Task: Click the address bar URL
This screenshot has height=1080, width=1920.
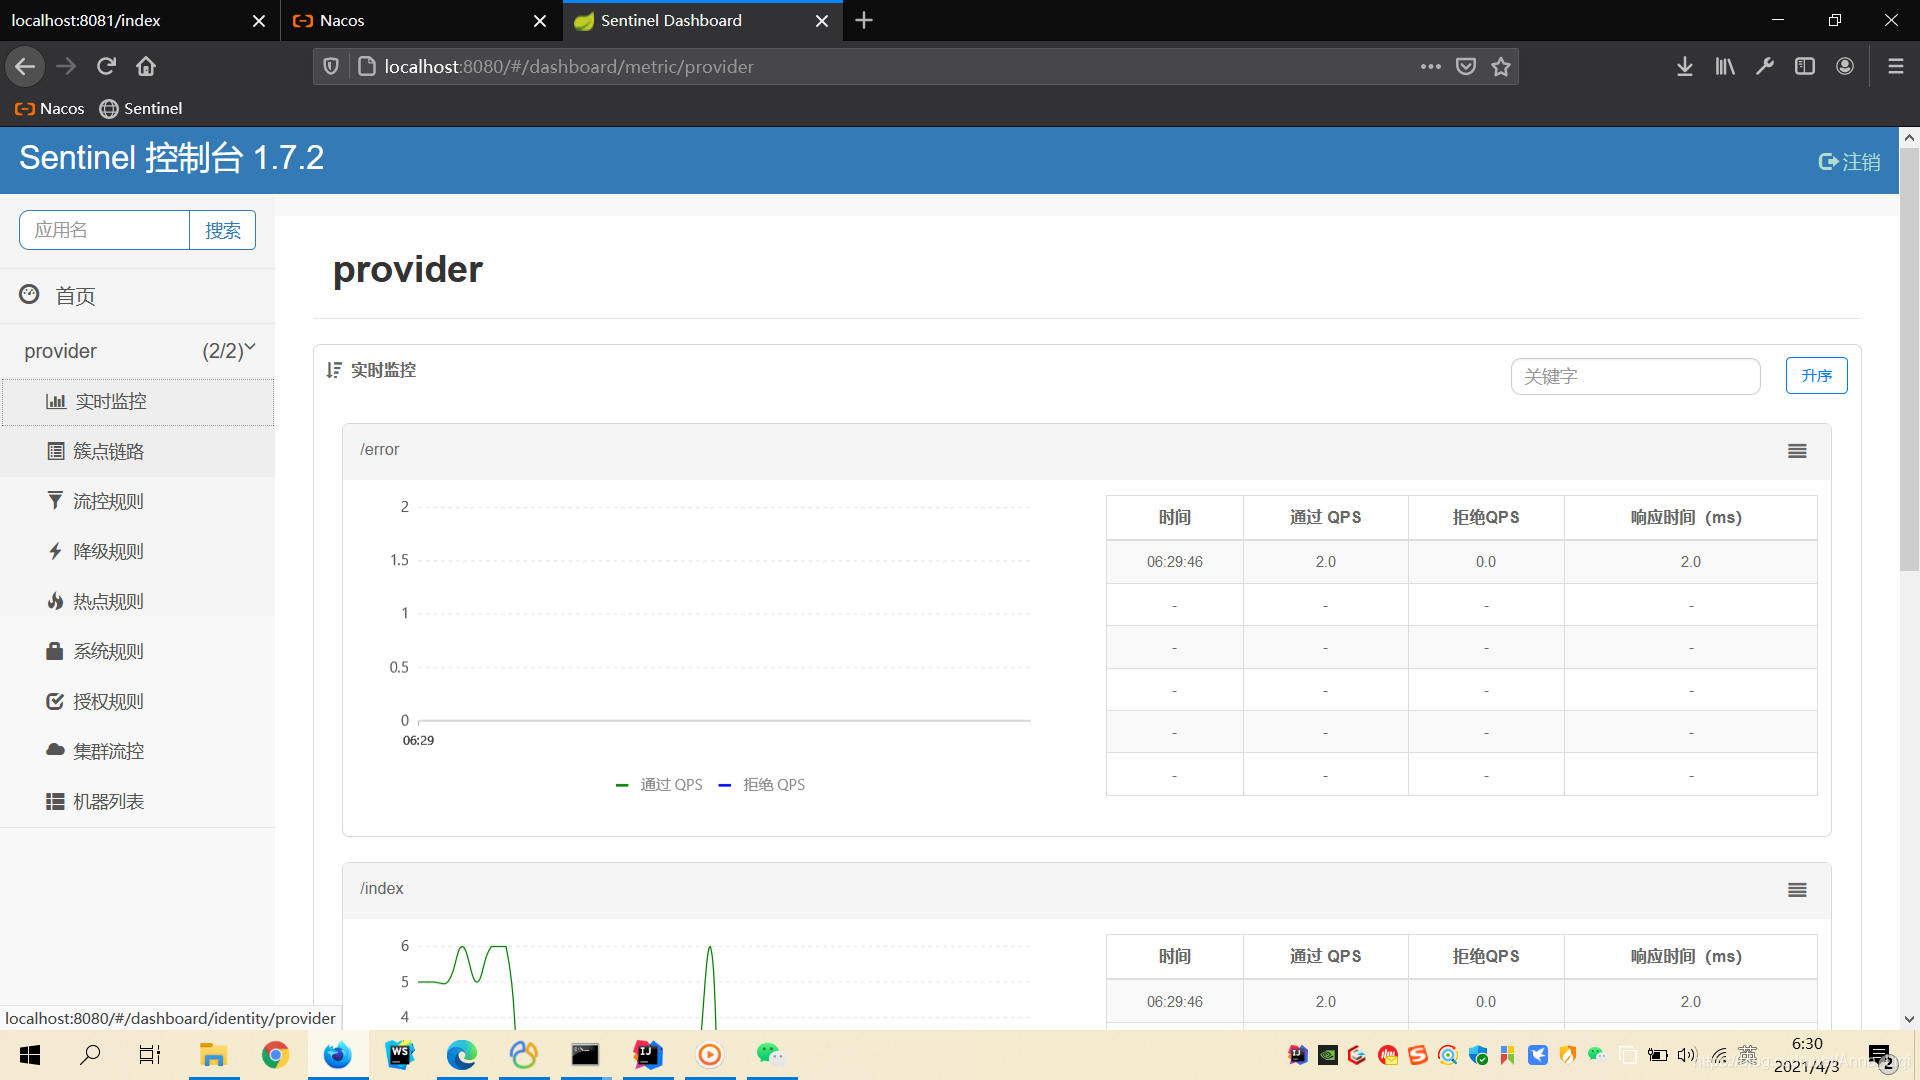Action: coord(569,67)
